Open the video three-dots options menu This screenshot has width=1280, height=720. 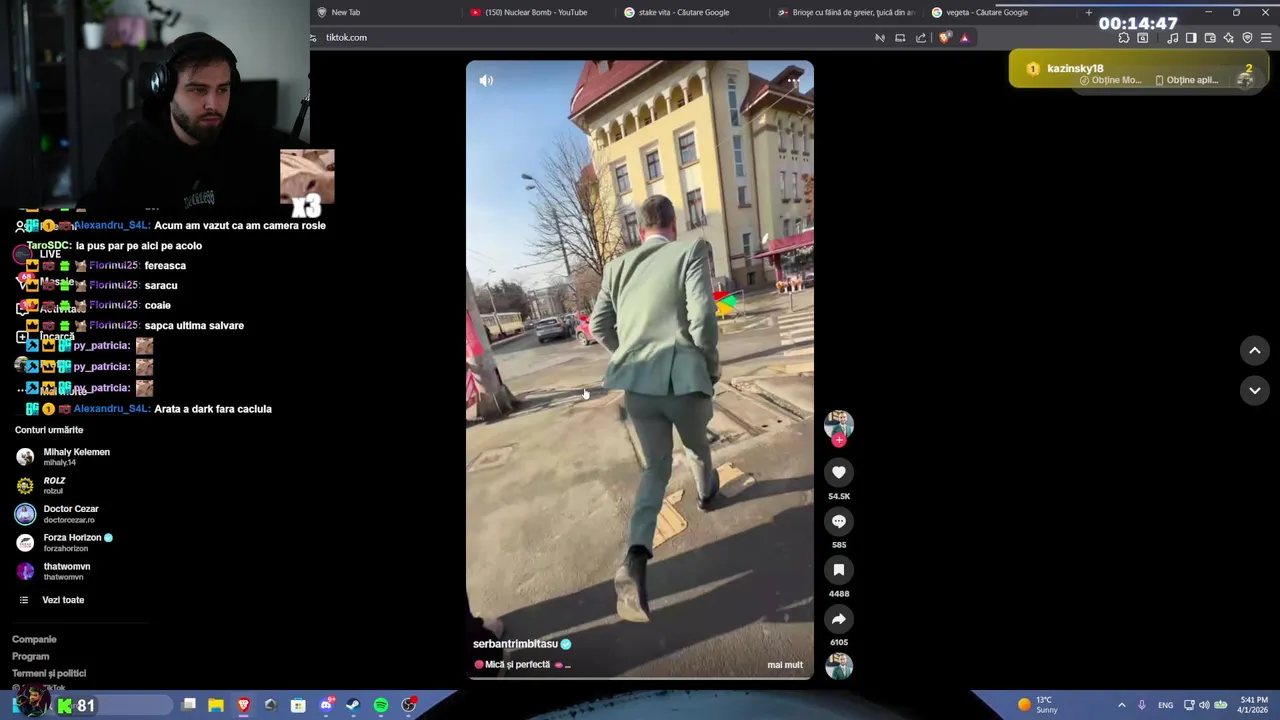click(x=794, y=79)
